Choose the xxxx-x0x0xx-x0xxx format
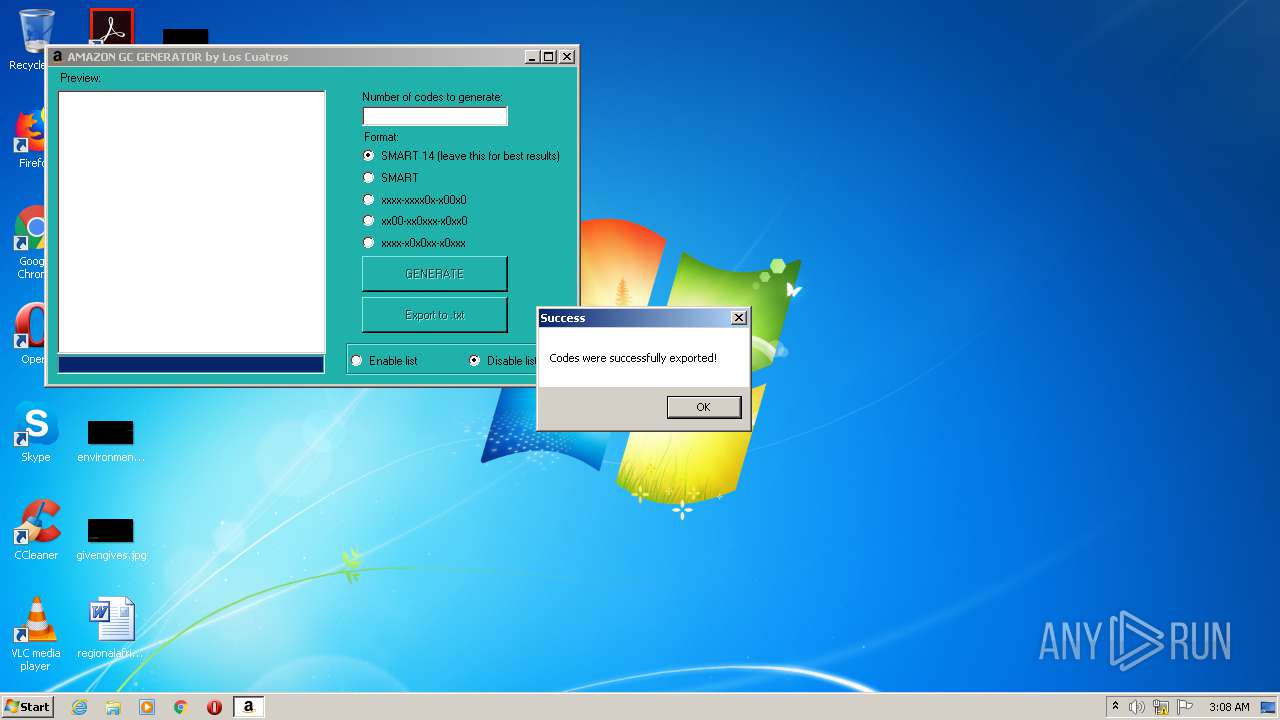The height and width of the screenshot is (720, 1280). click(x=369, y=243)
